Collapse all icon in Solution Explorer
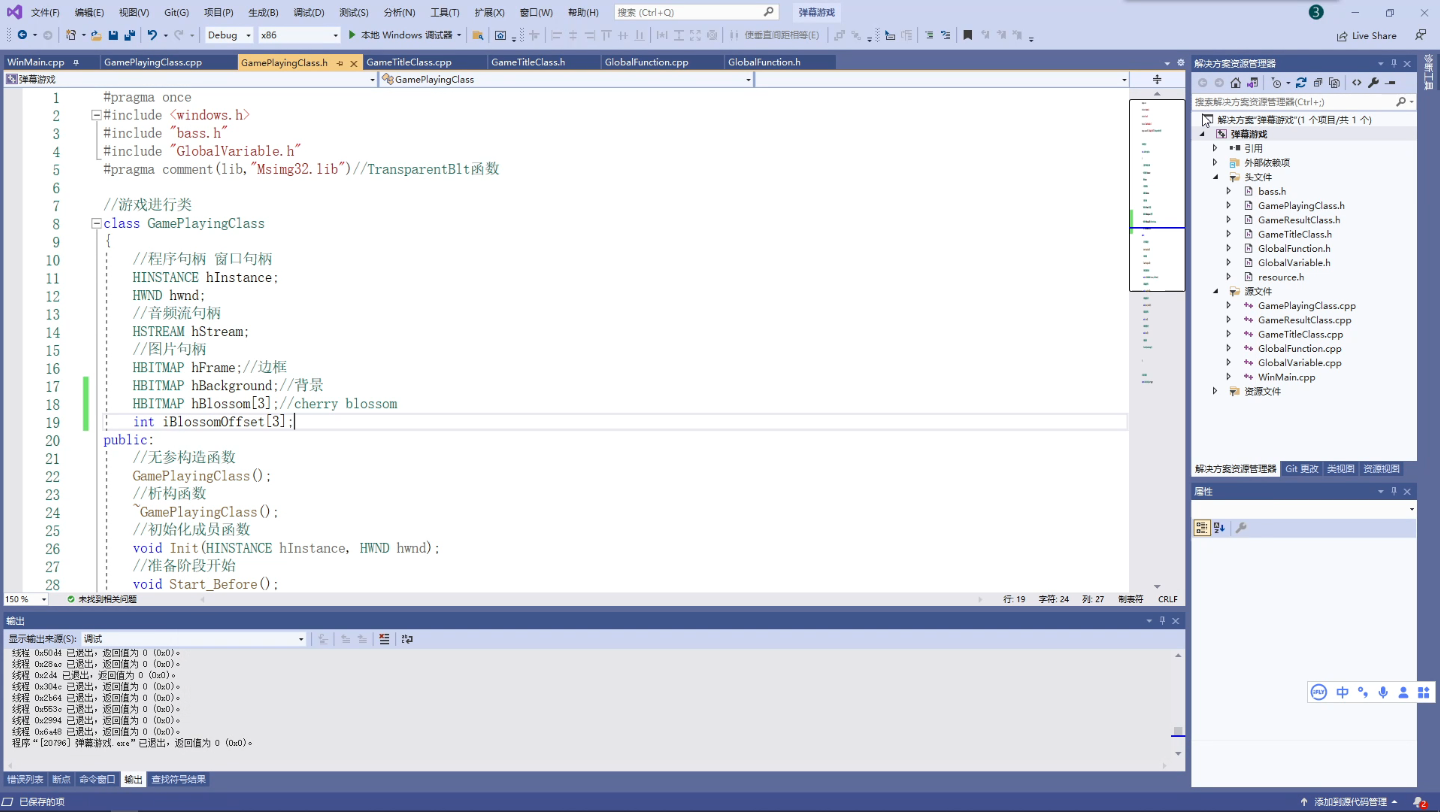 pos(1318,83)
